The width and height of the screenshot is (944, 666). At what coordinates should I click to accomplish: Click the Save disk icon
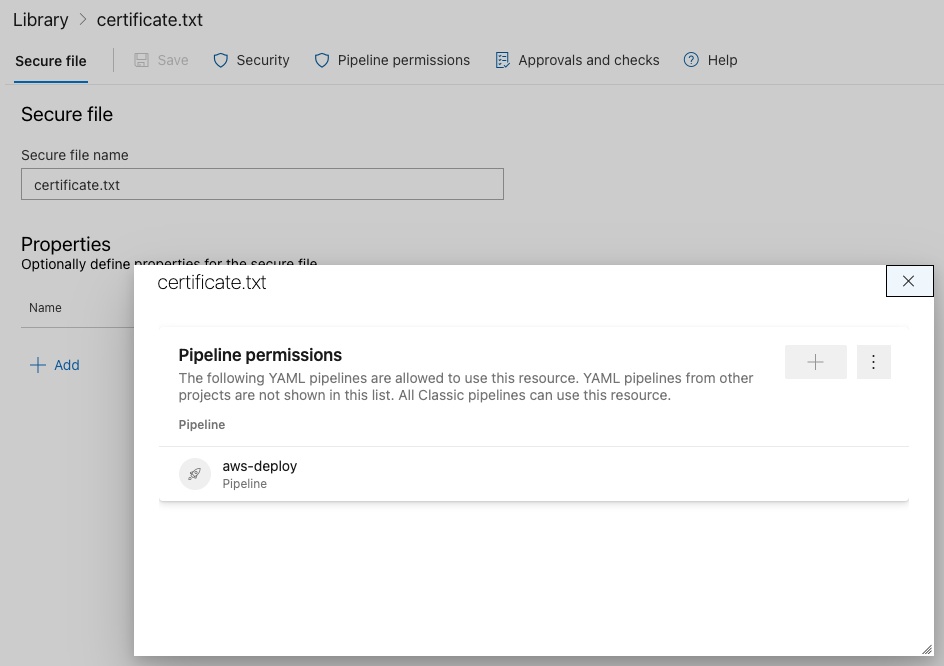point(141,60)
